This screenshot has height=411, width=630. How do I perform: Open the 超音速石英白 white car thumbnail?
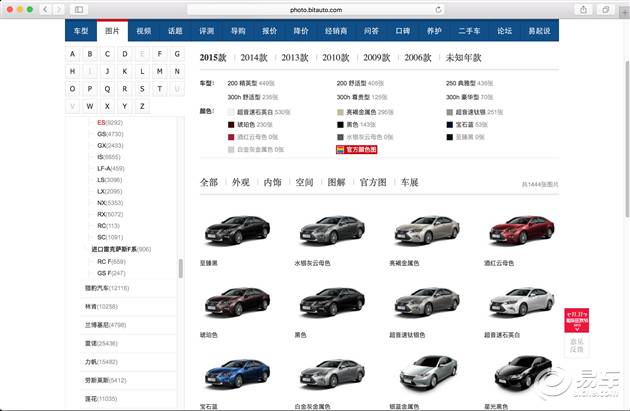pyautogui.click(x=522, y=302)
